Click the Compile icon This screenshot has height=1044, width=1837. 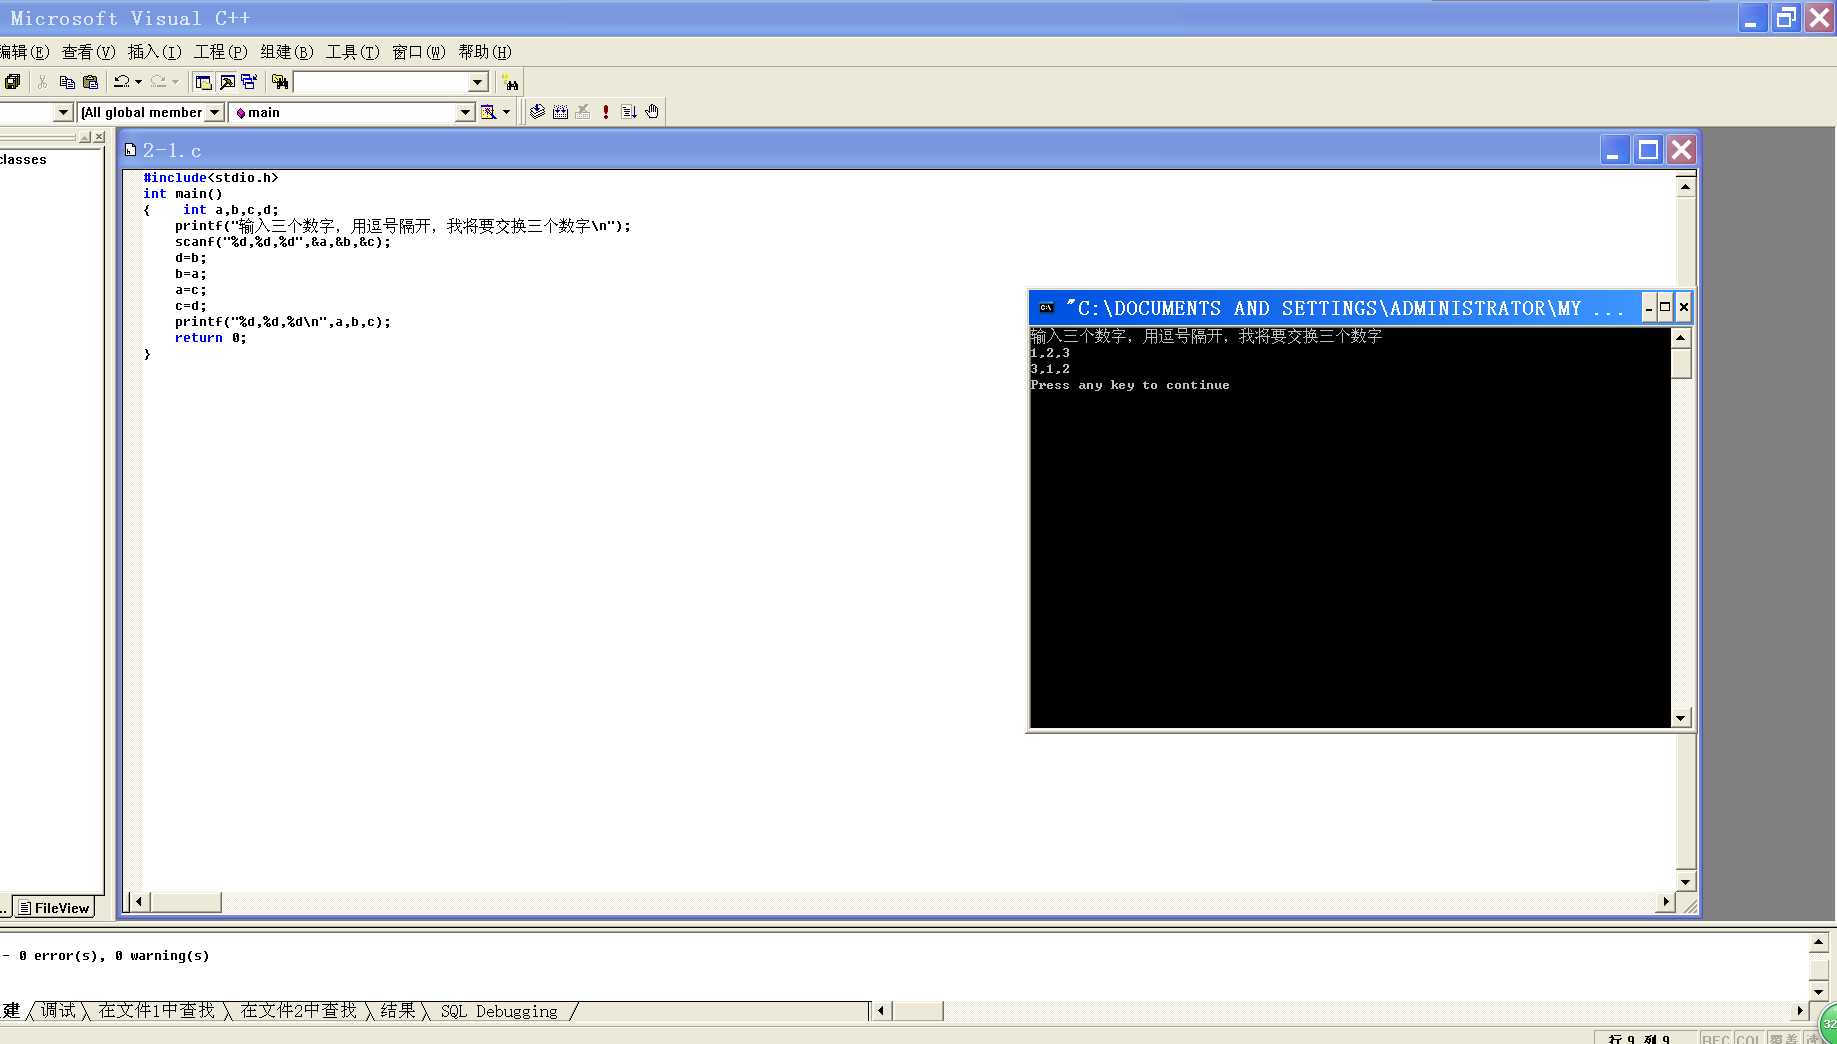click(x=537, y=112)
